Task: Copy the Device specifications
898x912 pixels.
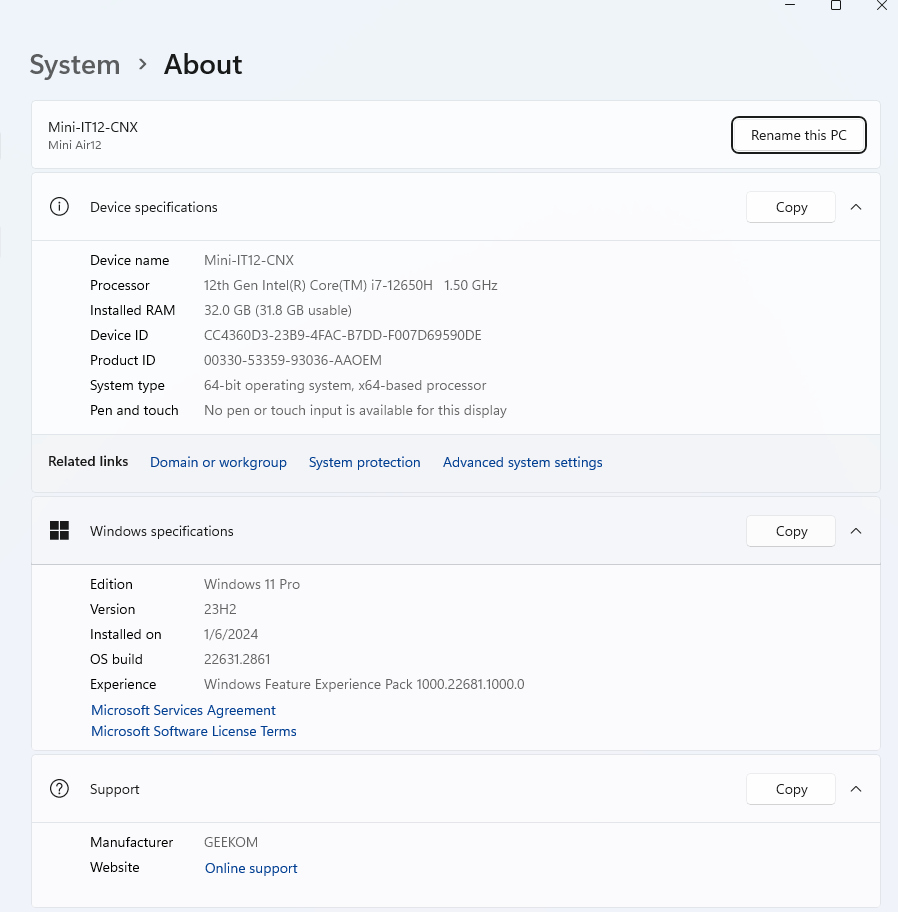Action: coord(791,207)
